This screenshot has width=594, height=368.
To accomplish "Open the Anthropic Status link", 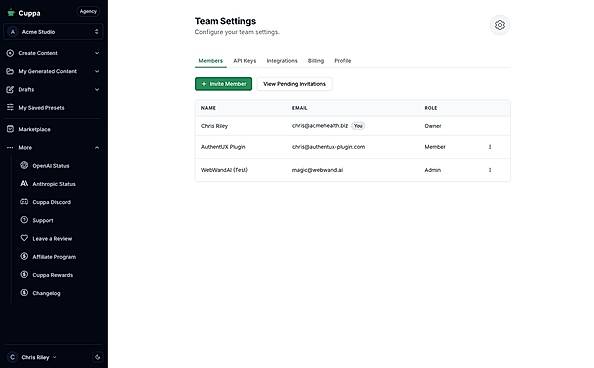I will tap(54, 184).
